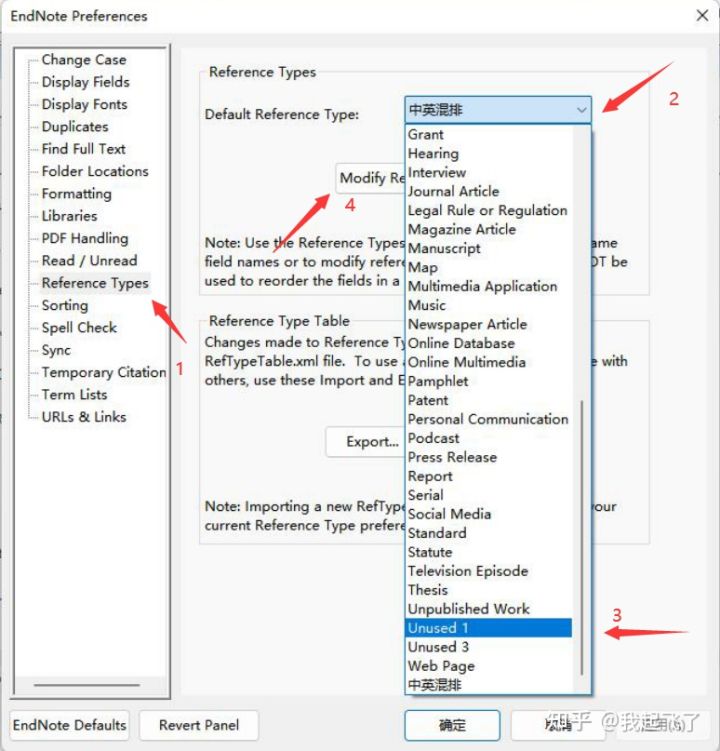Viewport: 720px width, 751px height.
Task: Choose Music reference type
Action: tap(489, 305)
